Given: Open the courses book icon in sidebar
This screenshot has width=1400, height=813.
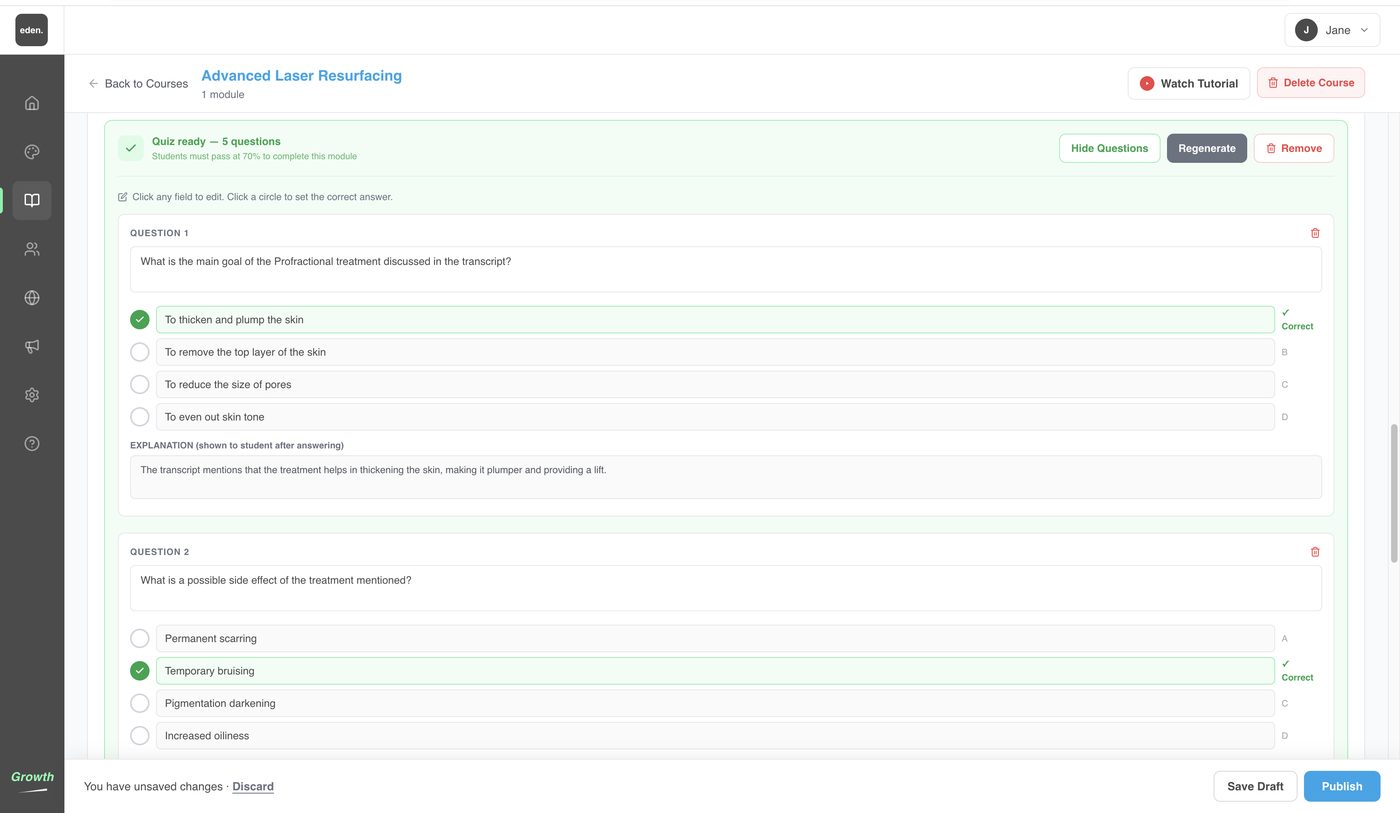Looking at the screenshot, I should click(x=32, y=200).
